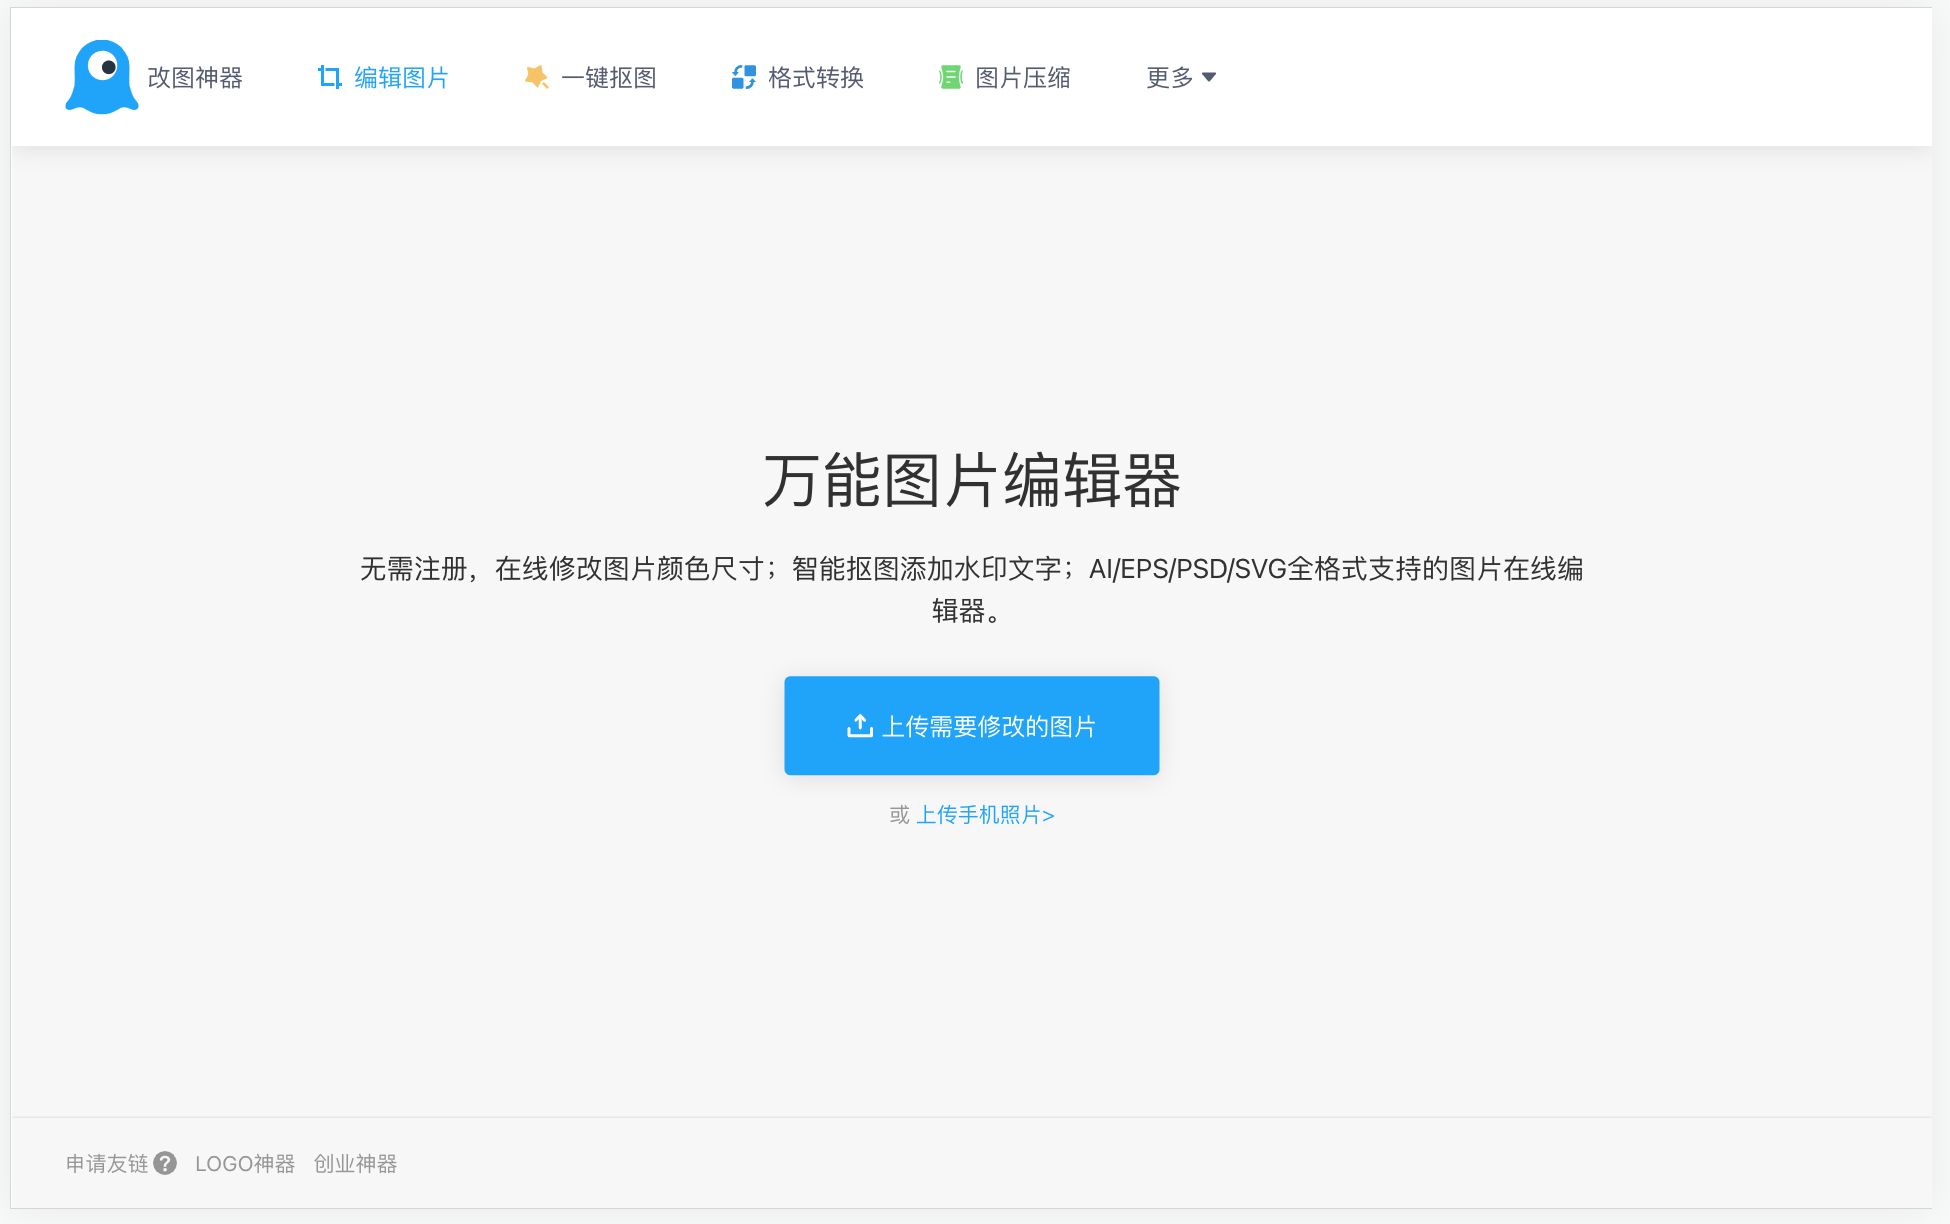Click the blue squares 格式转换 icon
This screenshot has height=1224, width=1950.
tap(743, 77)
